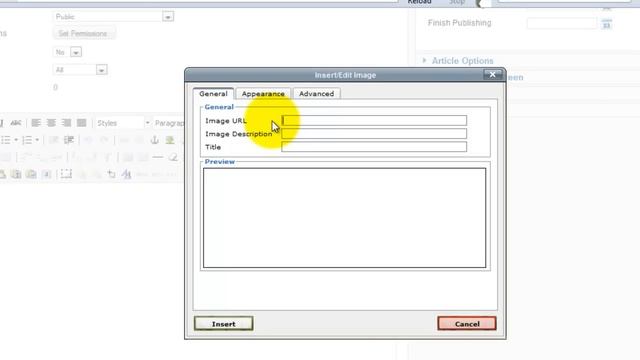Close the Insert/Edit Image dialog
The width and height of the screenshot is (640, 360).
(492, 75)
